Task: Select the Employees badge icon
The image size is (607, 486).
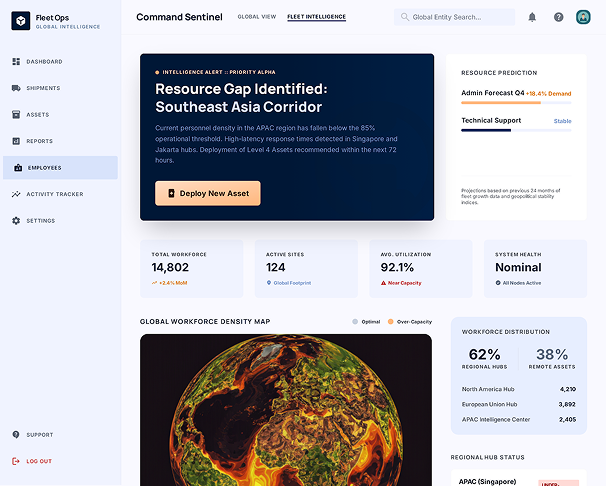Action: coord(18,168)
